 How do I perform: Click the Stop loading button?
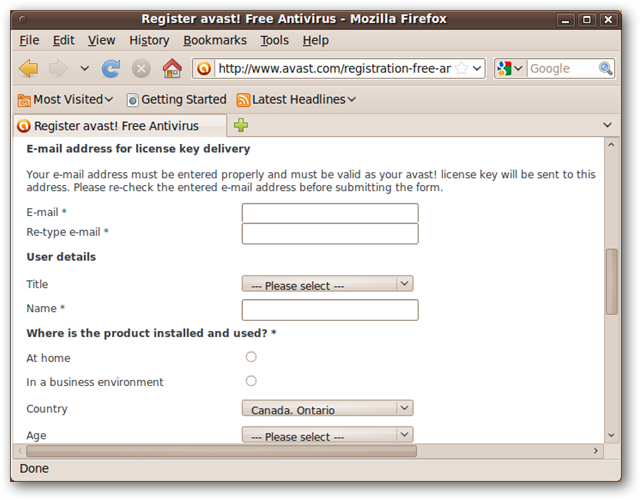pyautogui.click(x=141, y=69)
